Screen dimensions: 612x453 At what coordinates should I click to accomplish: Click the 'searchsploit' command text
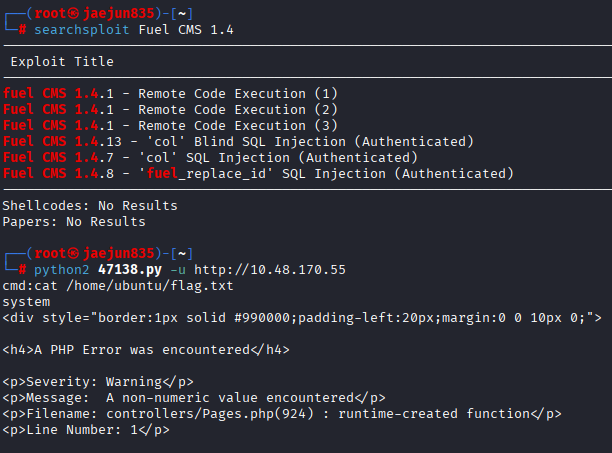click(x=82, y=30)
